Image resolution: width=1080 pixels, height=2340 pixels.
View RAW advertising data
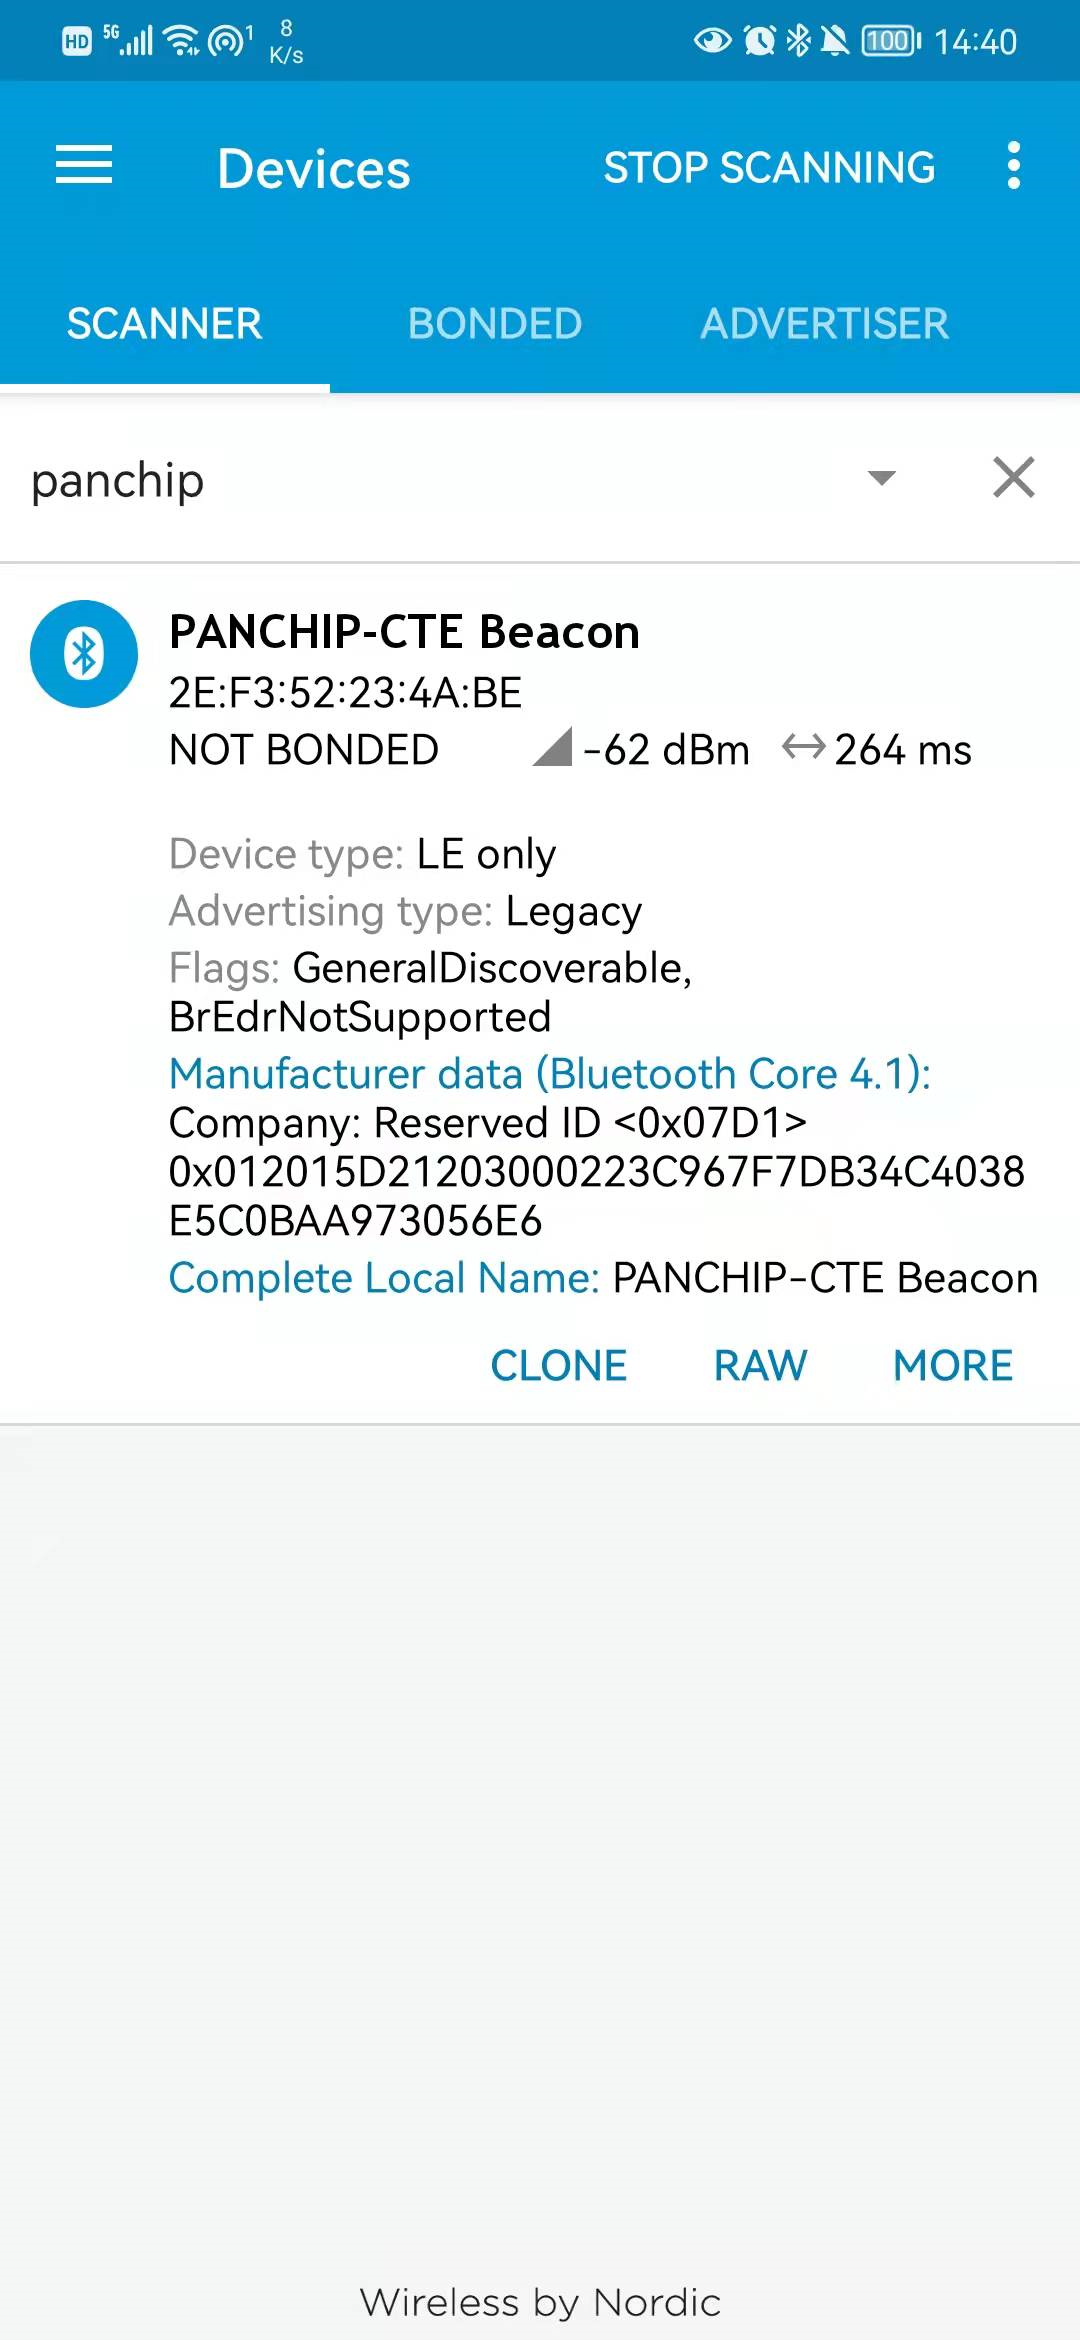coord(760,1365)
